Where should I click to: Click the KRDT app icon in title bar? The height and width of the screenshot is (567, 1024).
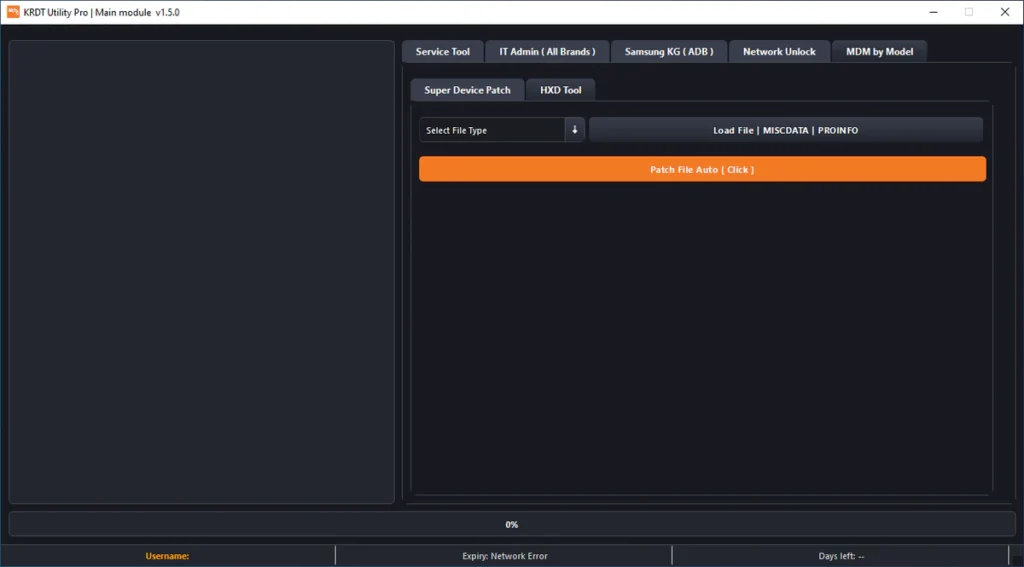click(x=12, y=12)
